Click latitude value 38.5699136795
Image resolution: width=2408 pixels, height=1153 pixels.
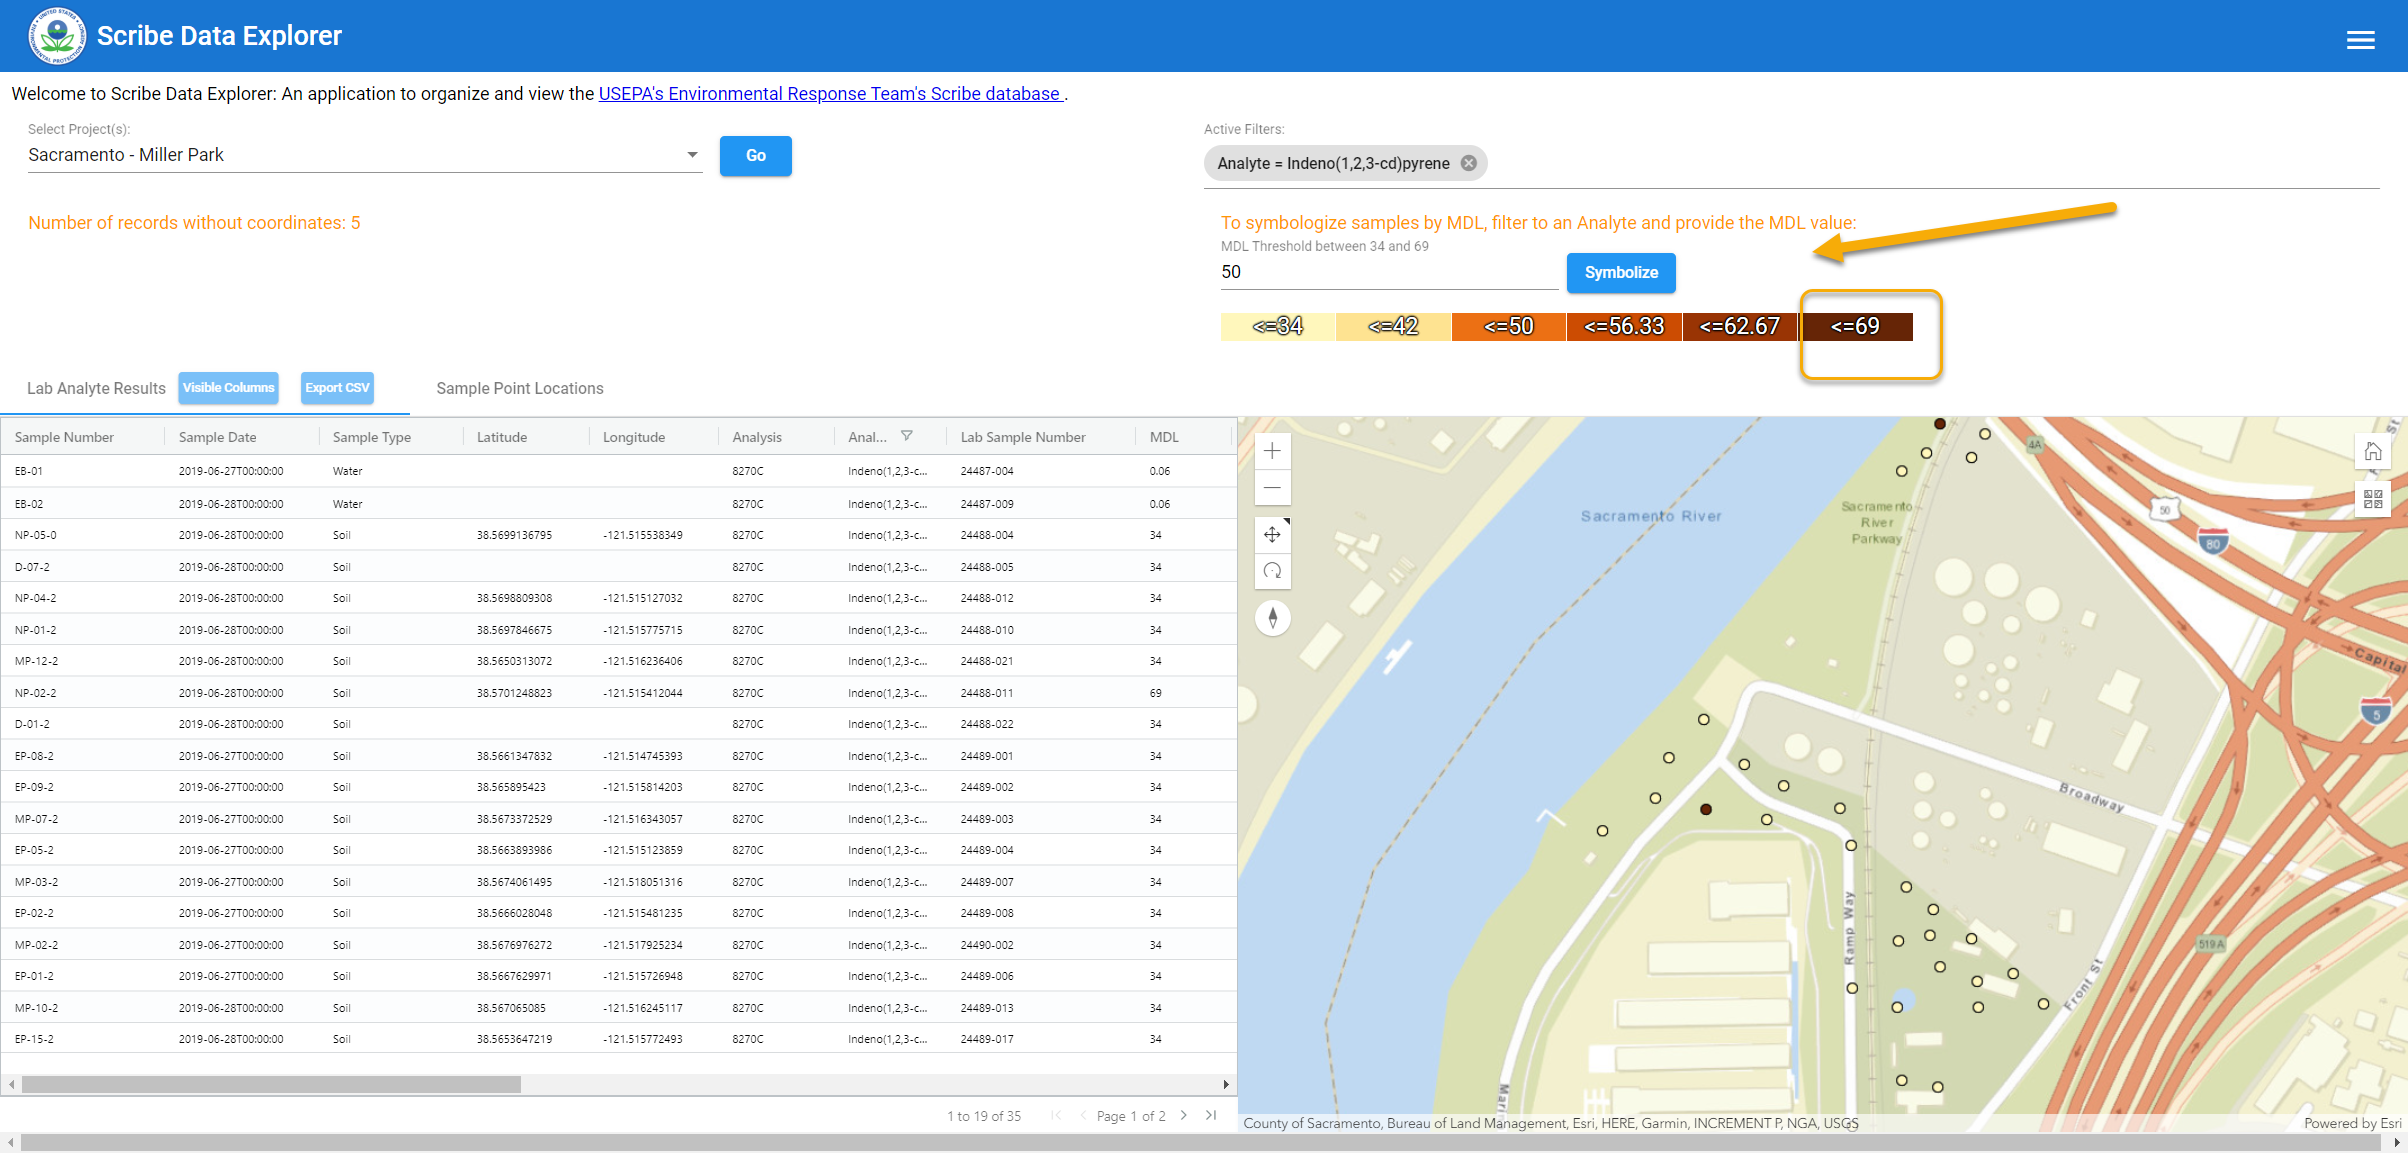click(x=514, y=535)
